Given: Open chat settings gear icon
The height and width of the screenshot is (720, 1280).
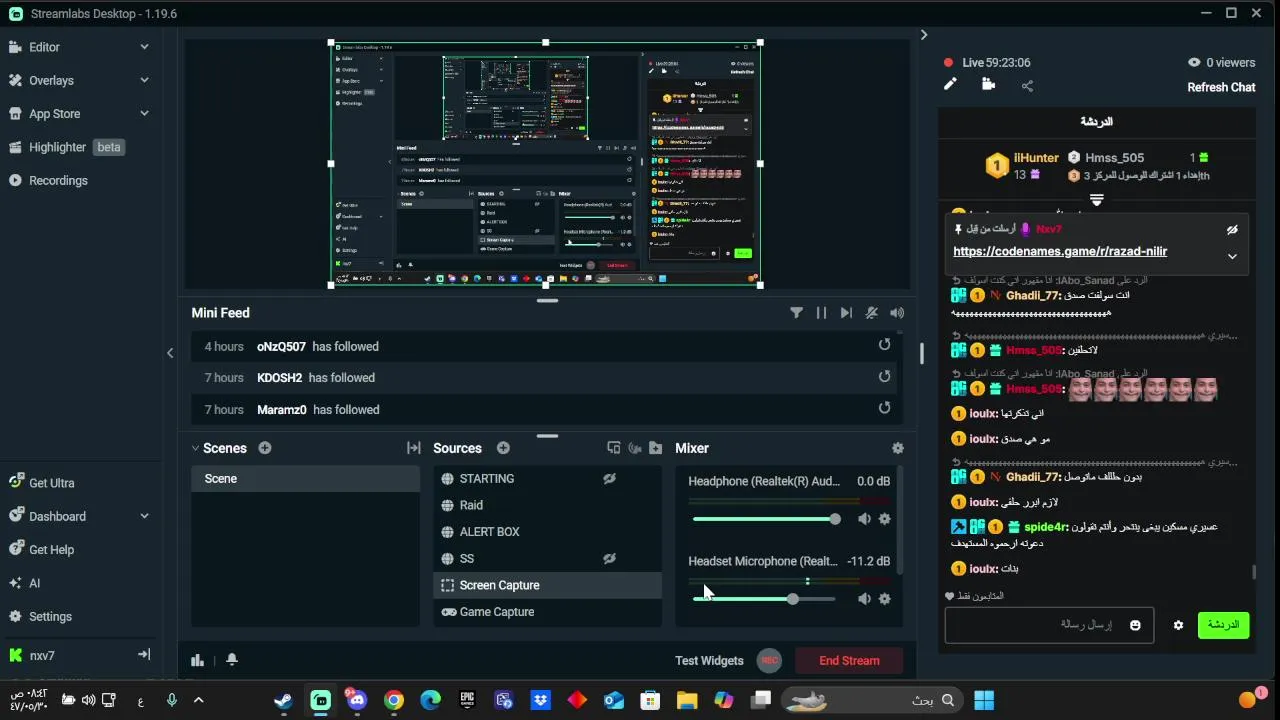Looking at the screenshot, I should pyautogui.click(x=1178, y=625).
